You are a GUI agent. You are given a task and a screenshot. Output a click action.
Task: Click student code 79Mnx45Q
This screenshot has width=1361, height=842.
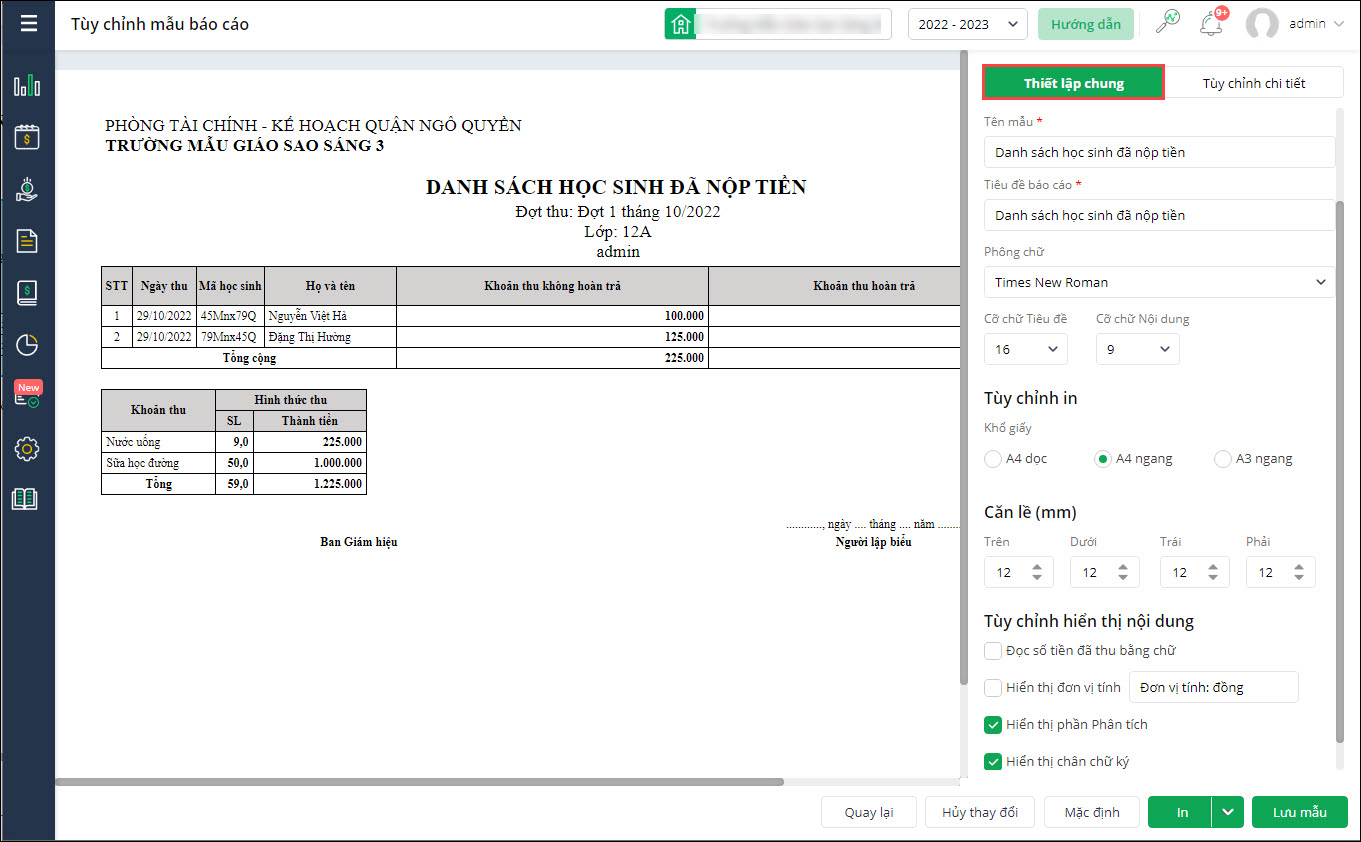click(x=229, y=337)
